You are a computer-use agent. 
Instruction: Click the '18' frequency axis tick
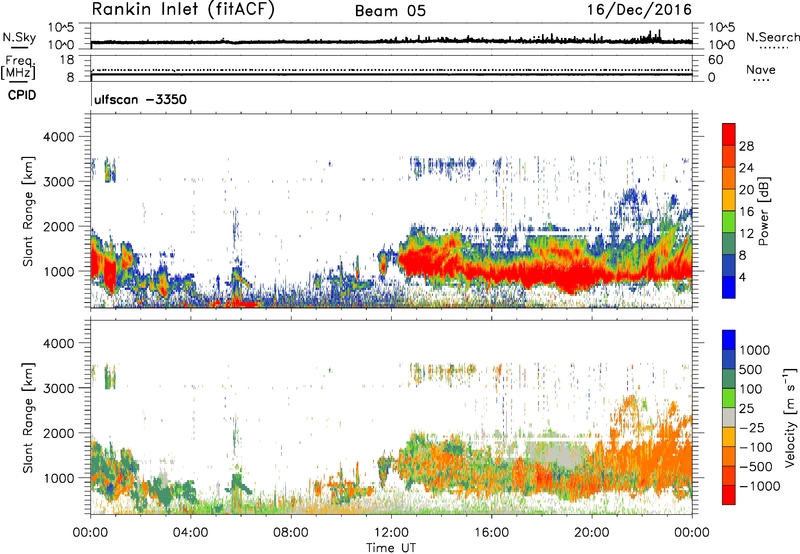click(x=67, y=60)
